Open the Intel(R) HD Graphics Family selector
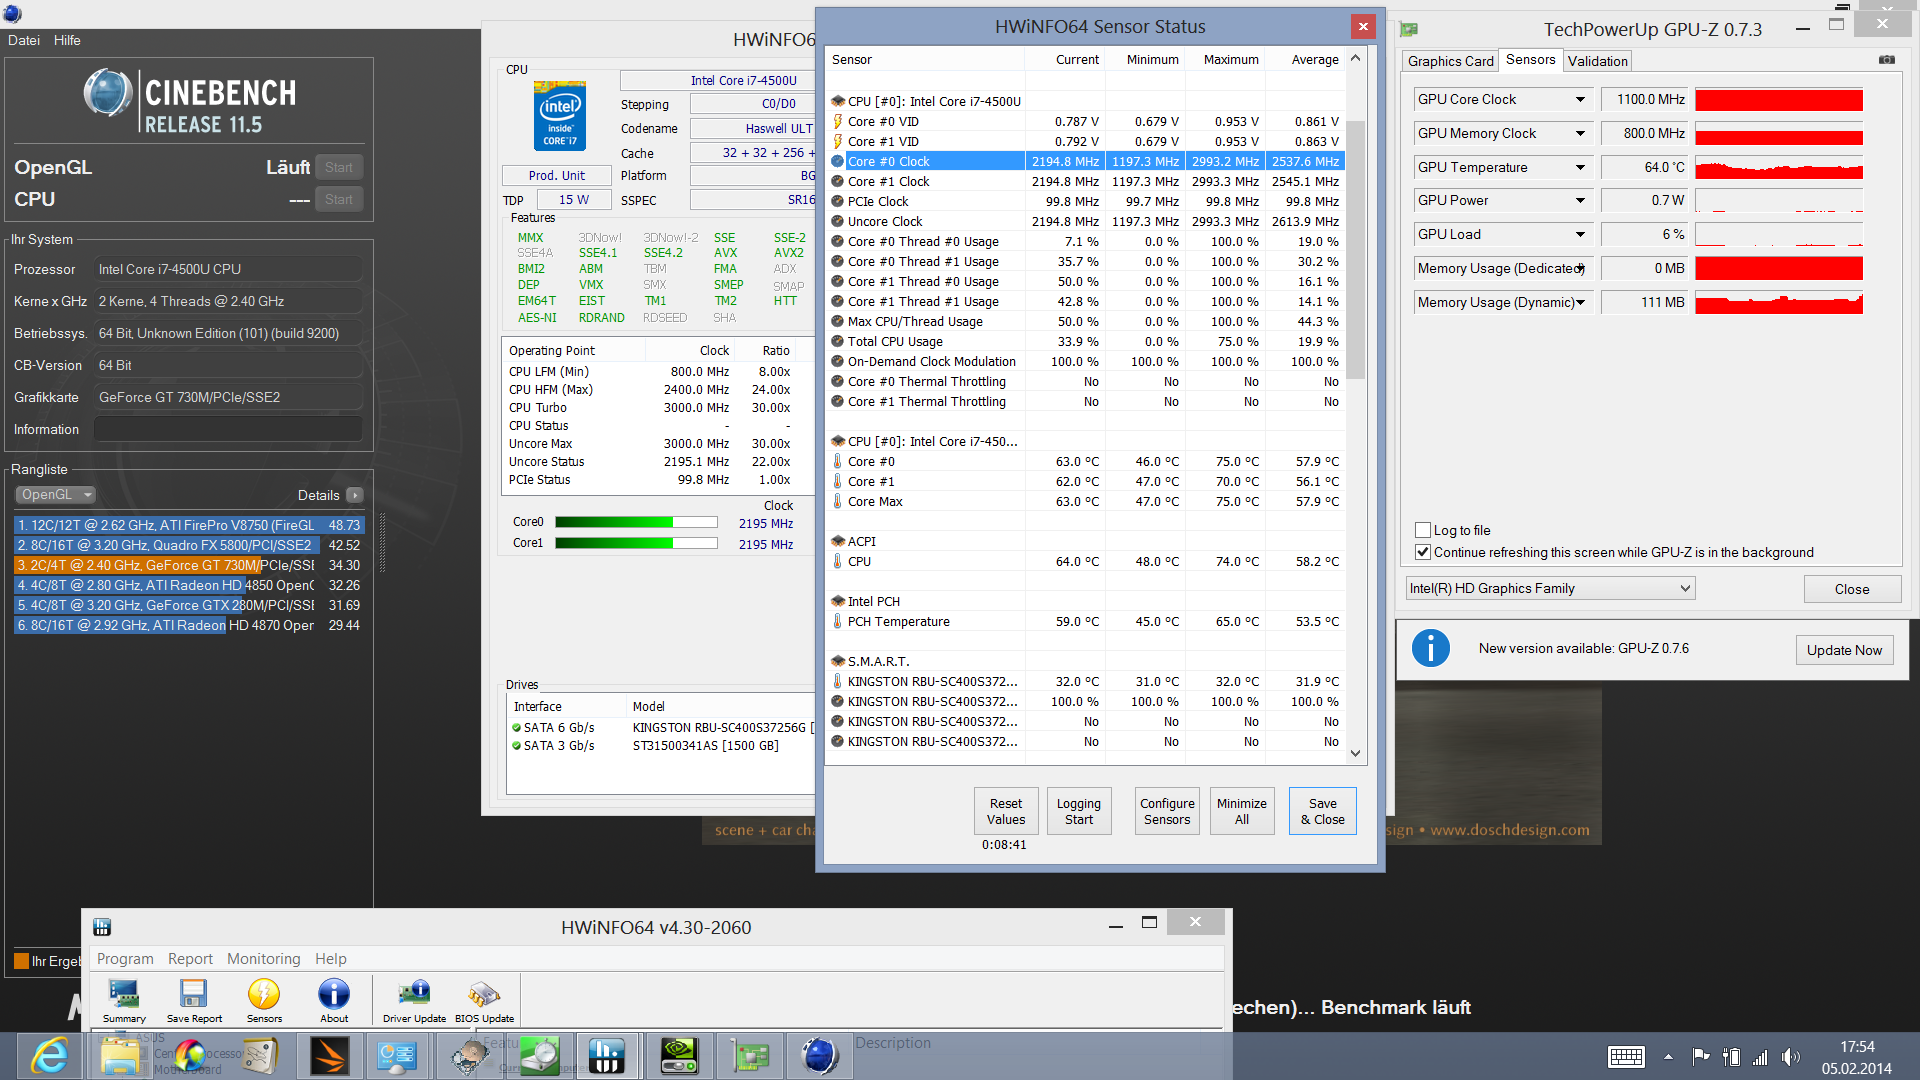Viewport: 1920px width, 1080px height. point(1549,588)
